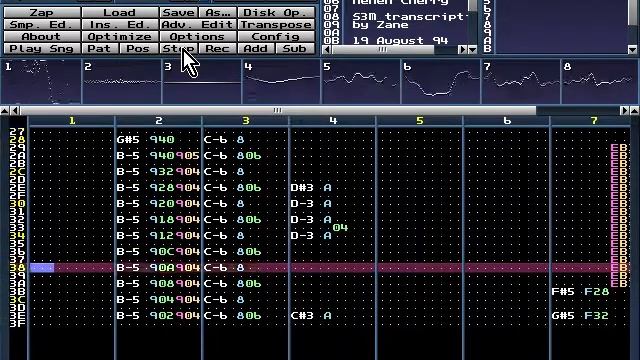Click instrument list horizontal scrollbar thumb
Image resolution: width=640 pixels, height=360 pixels.
coord(382,49)
